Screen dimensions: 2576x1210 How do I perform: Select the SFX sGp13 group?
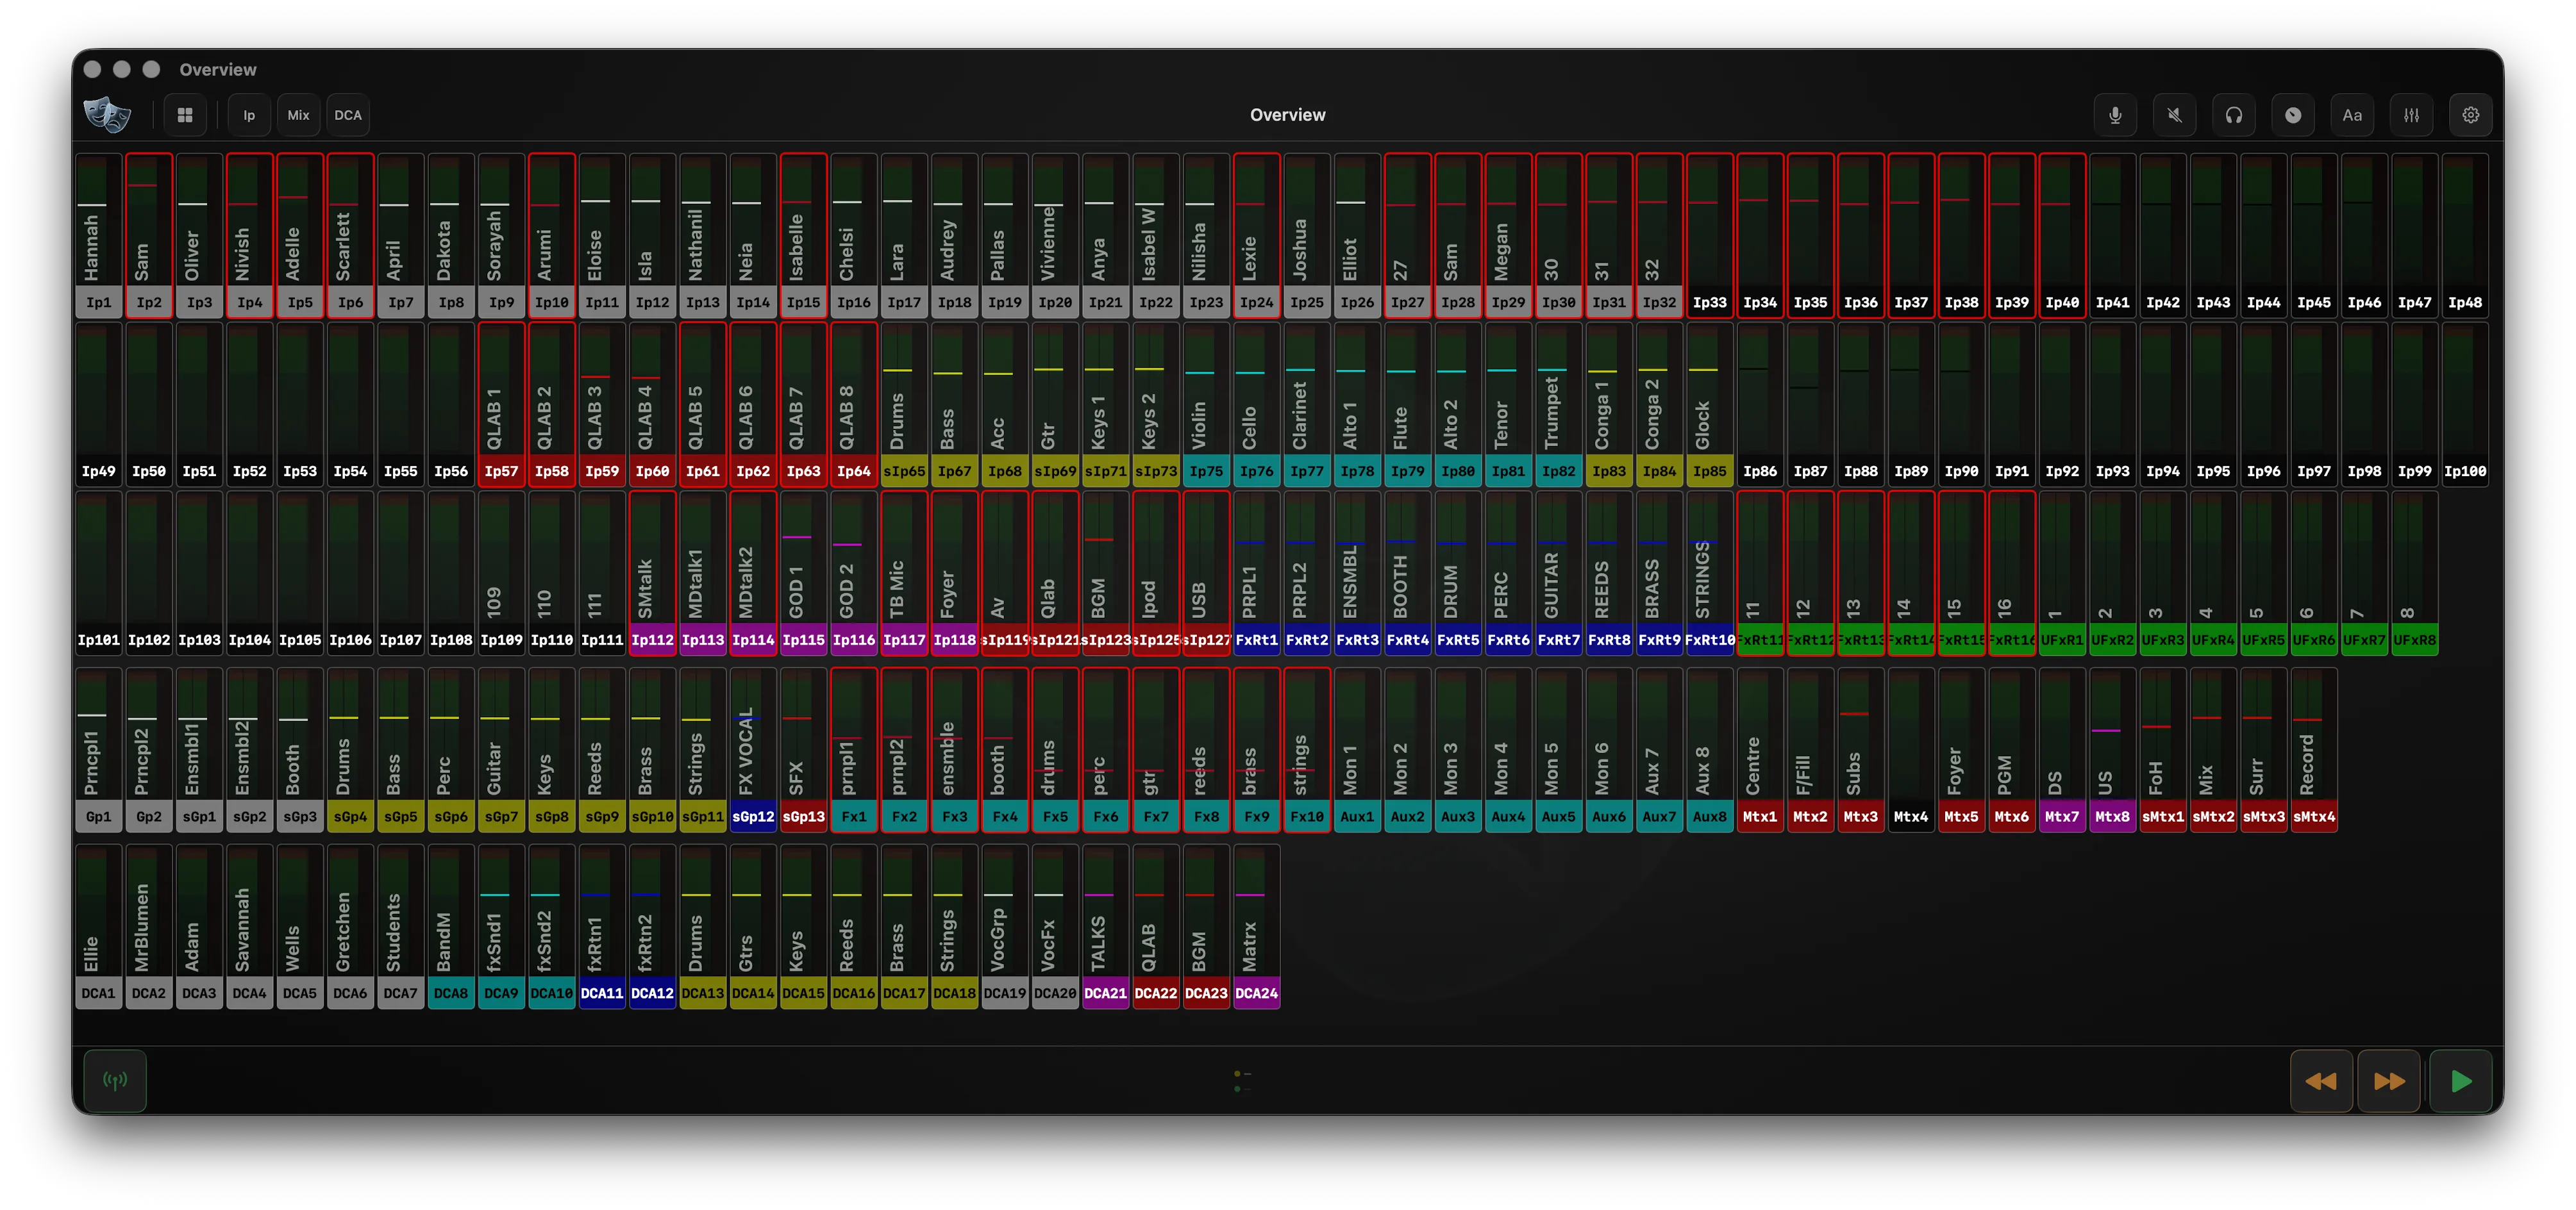coord(803,749)
